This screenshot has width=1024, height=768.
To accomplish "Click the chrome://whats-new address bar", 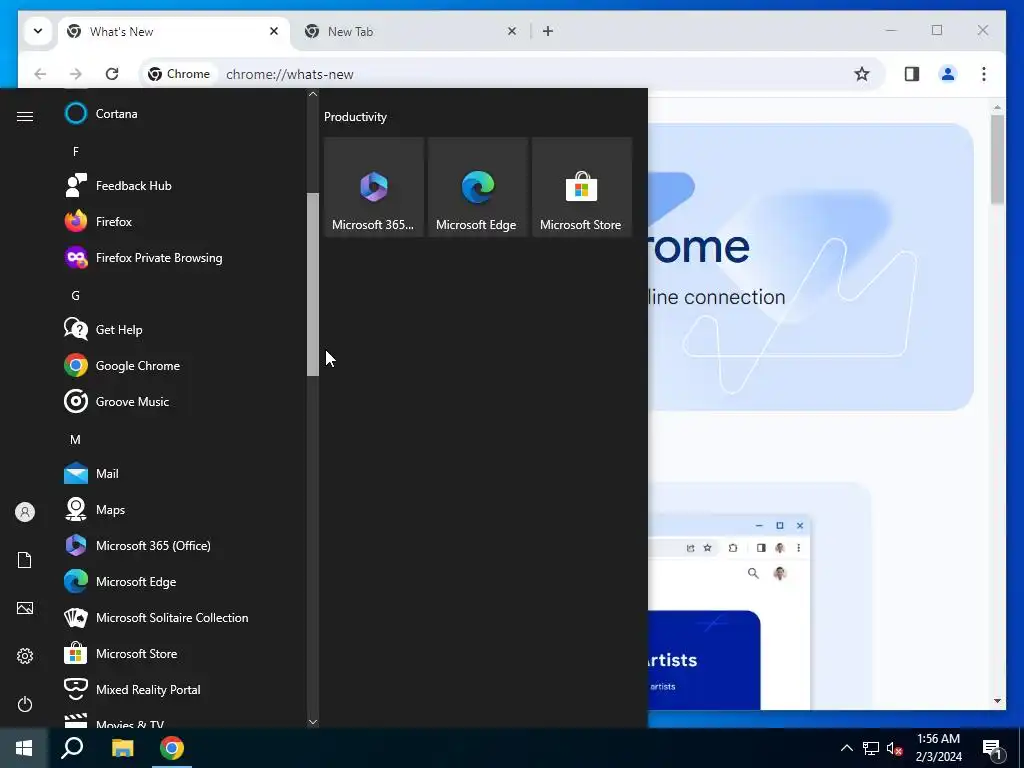I will (513, 74).
